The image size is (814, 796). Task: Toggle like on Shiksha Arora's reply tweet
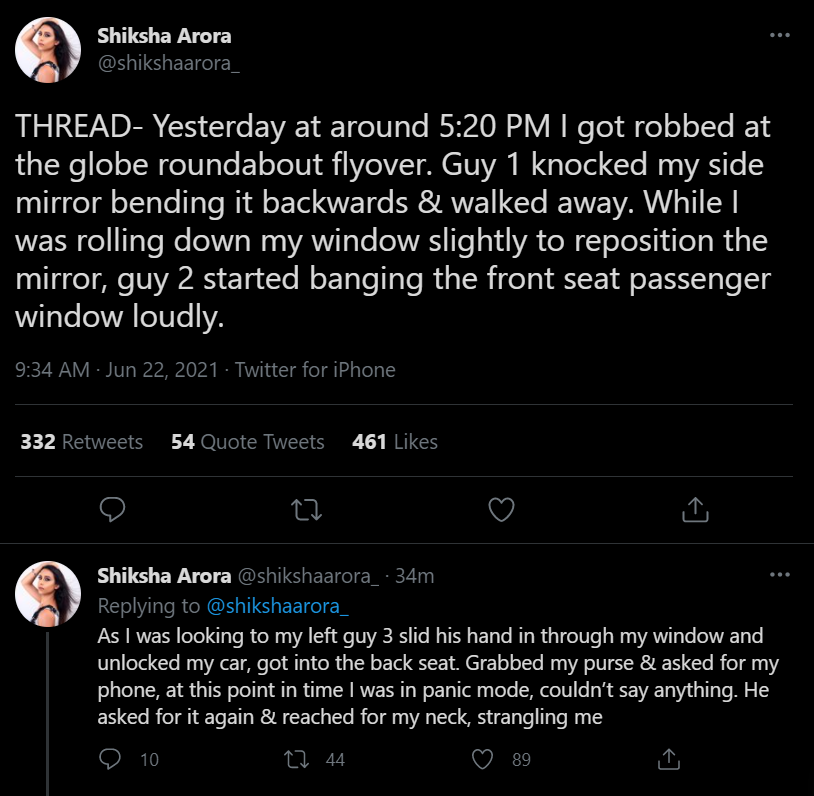[x=483, y=760]
